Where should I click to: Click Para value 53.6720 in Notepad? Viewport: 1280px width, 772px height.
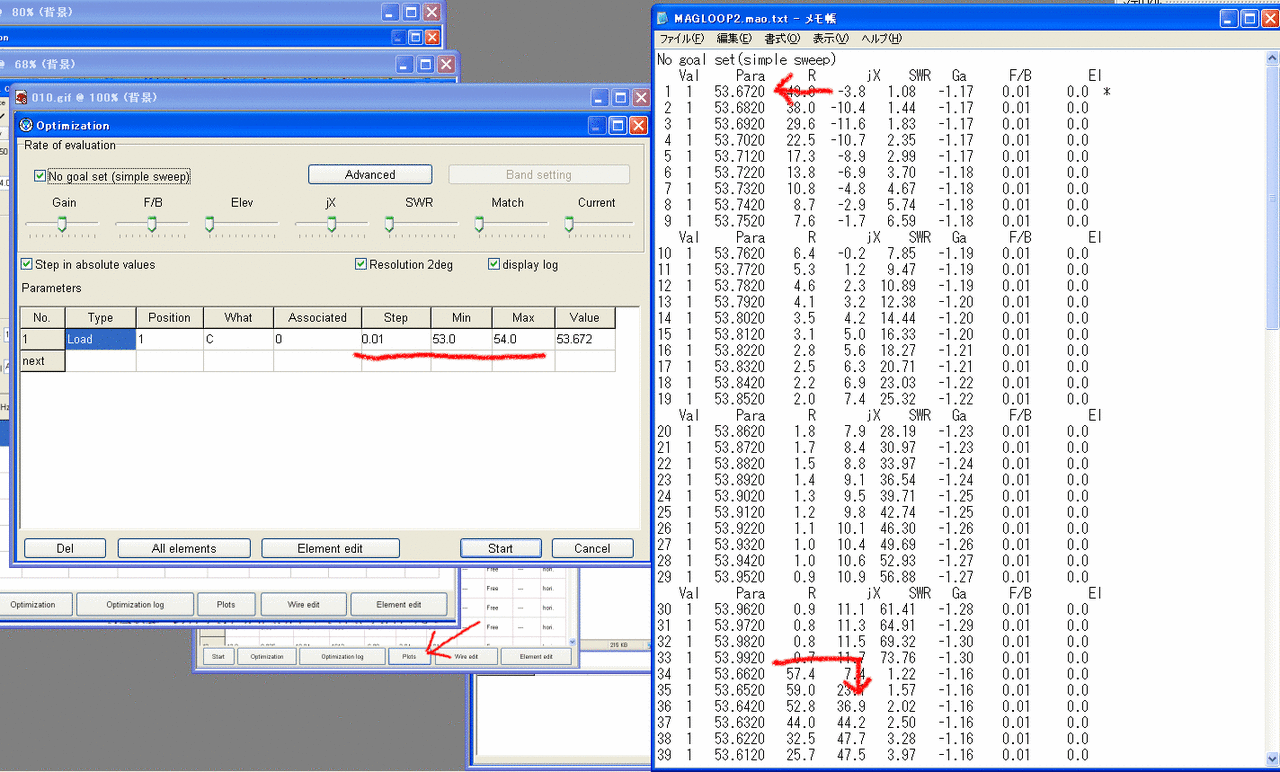click(x=740, y=92)
